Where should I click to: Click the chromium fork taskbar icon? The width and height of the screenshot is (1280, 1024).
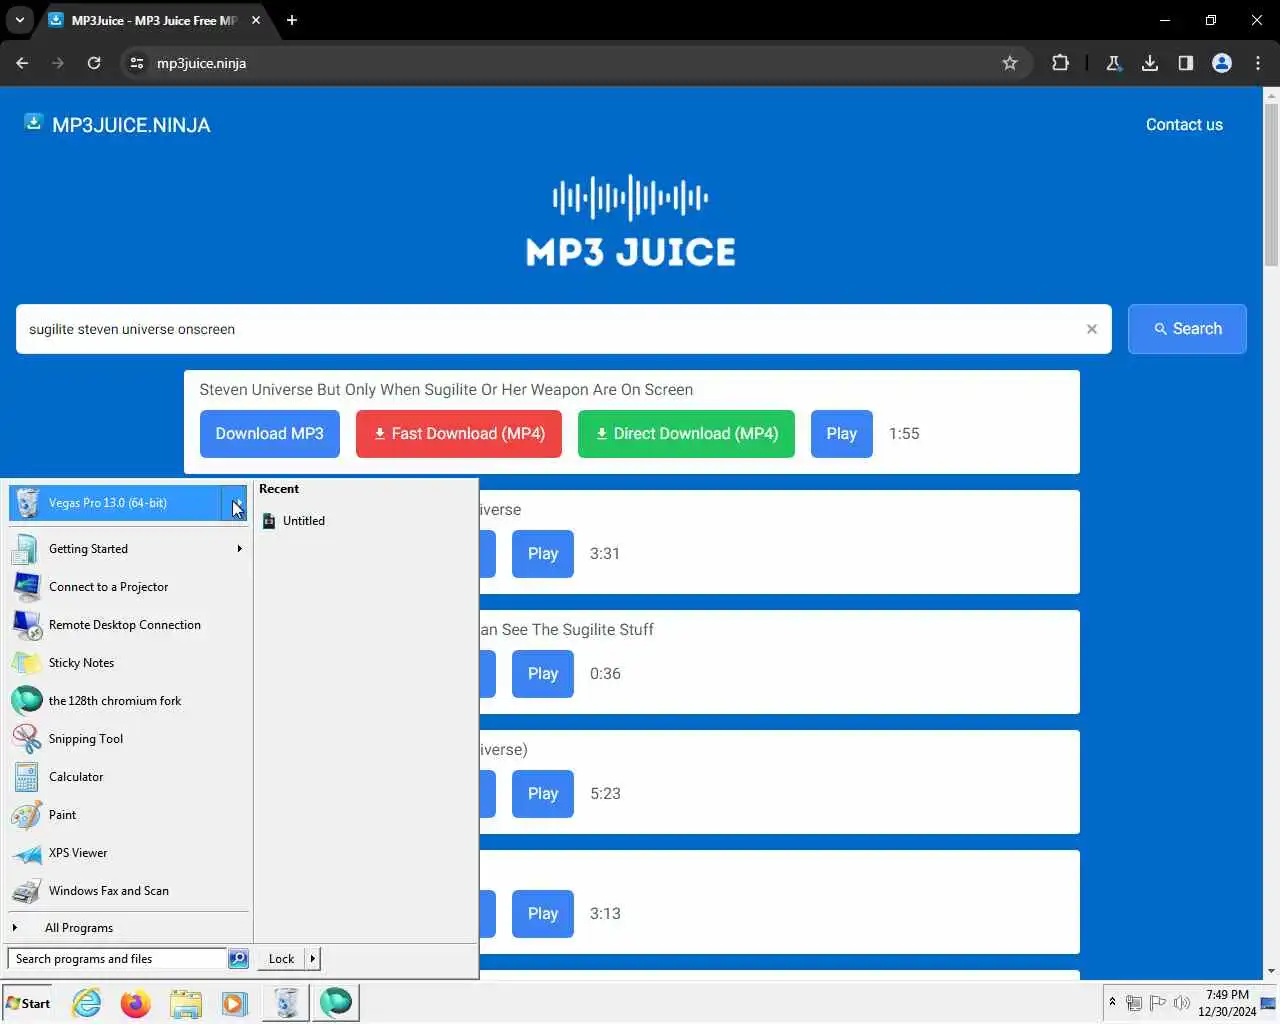(336, 1003)
